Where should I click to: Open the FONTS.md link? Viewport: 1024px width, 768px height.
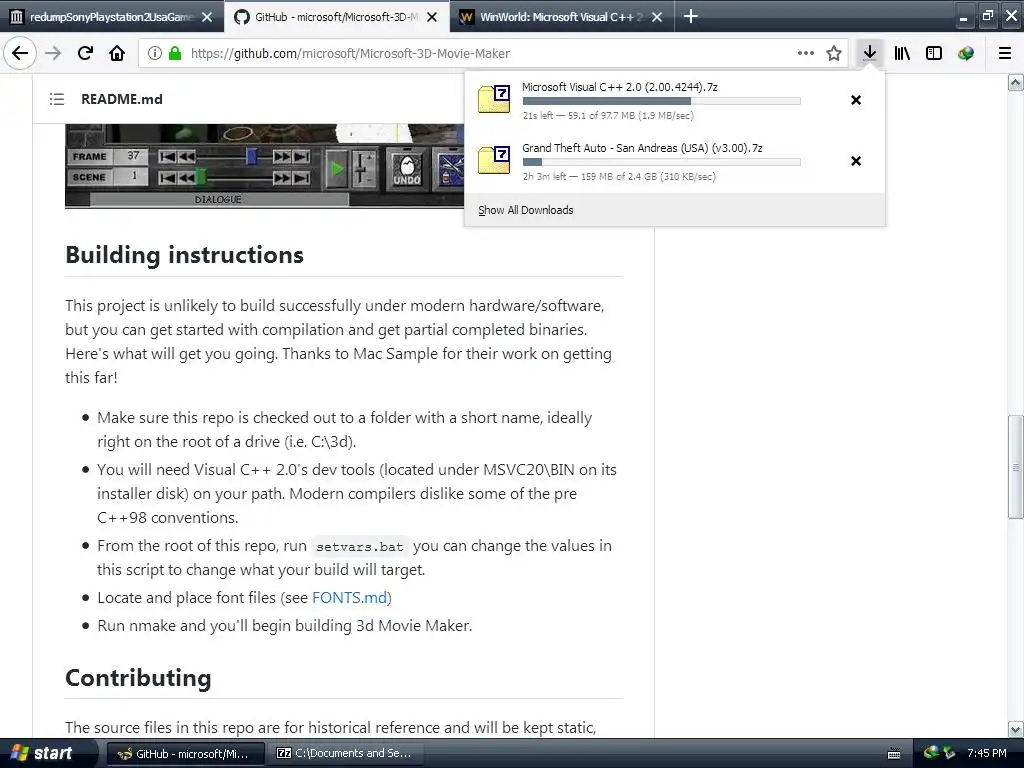349,598
